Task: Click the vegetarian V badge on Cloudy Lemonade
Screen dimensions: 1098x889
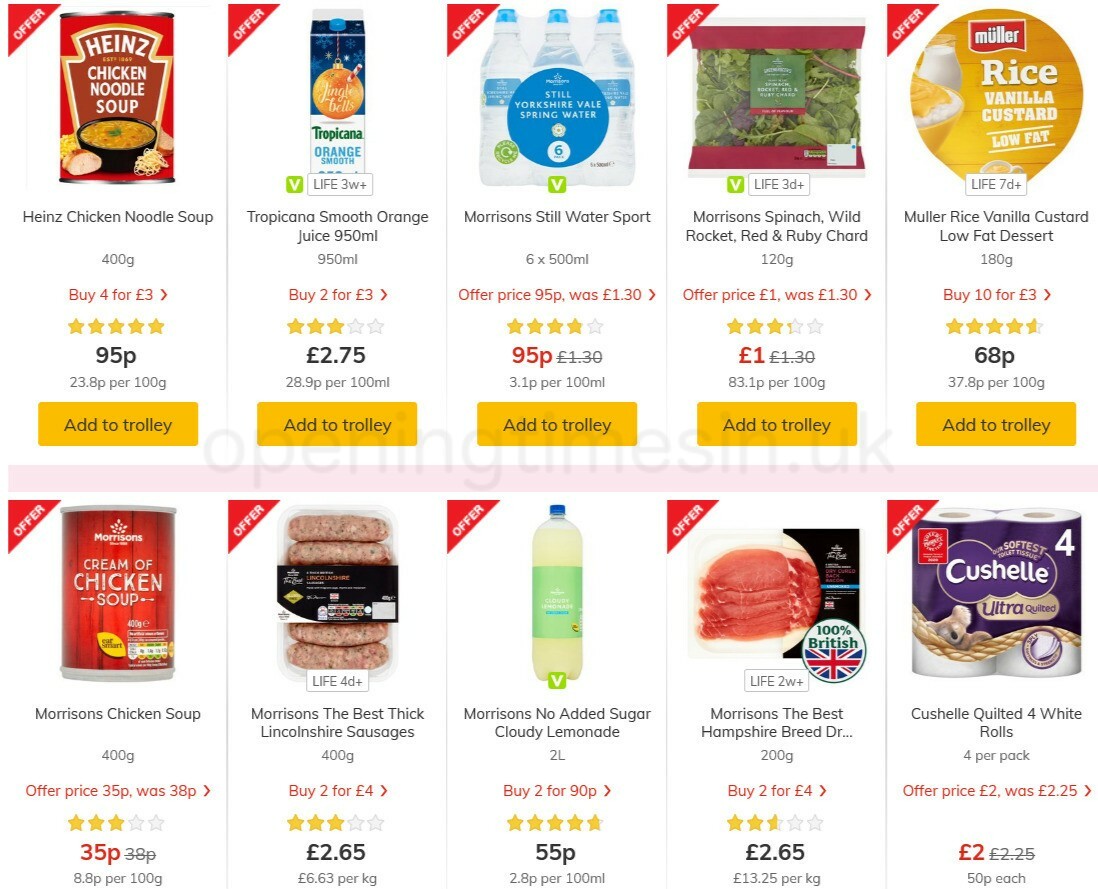Action: pos(557,680)
